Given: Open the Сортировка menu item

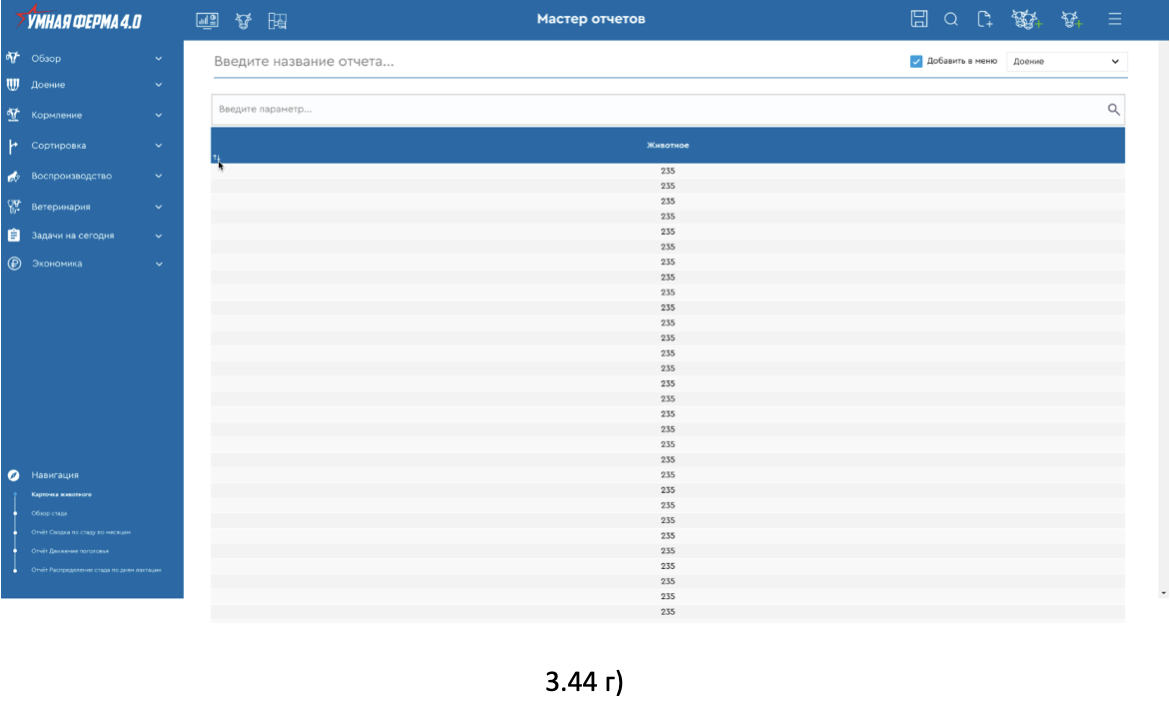Looking at the screenshot, I should coord(58,145).
